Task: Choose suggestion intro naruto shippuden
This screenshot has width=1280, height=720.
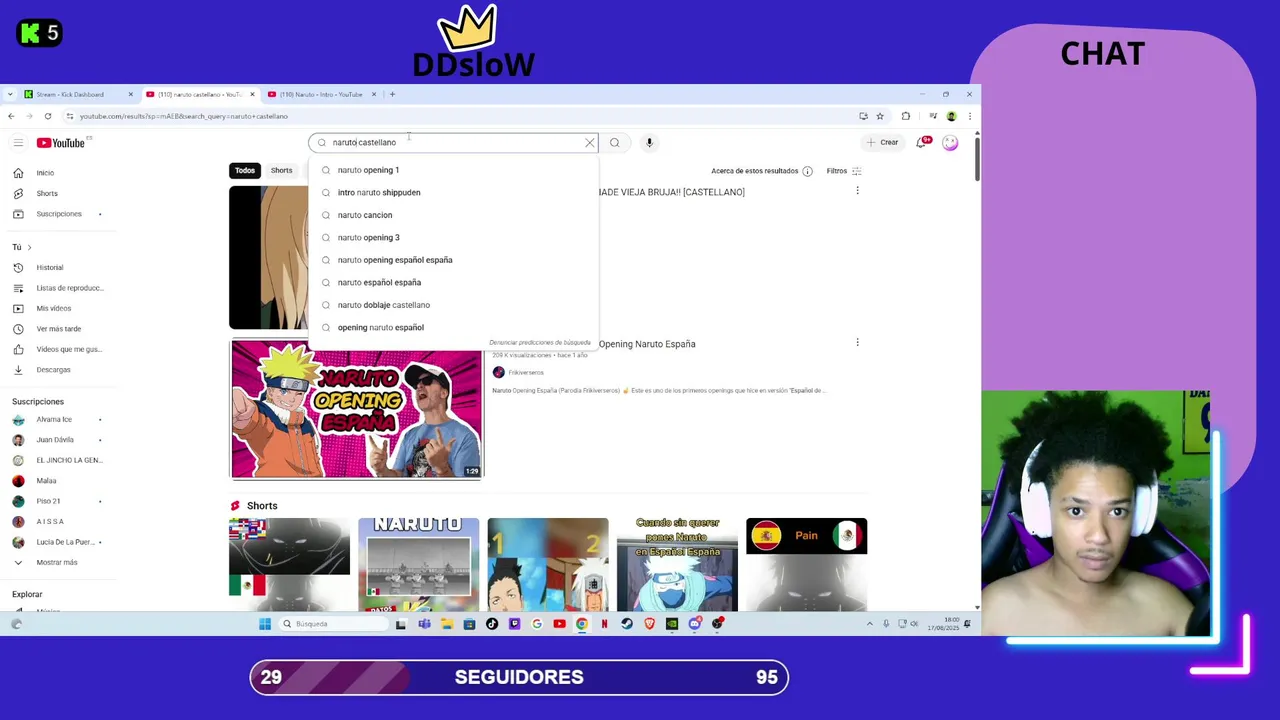Action: pos(453,192)
